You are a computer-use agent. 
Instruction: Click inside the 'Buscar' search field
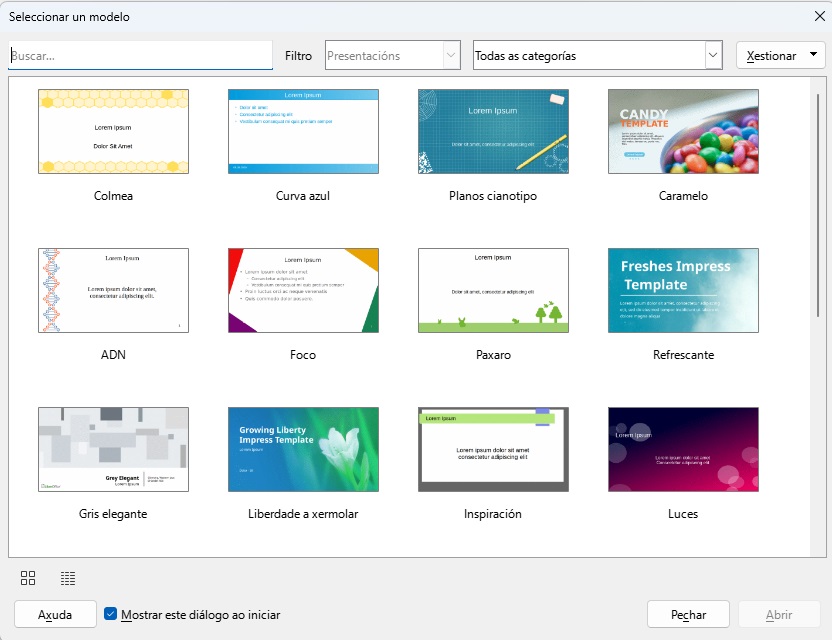pyautogui.click(x=140, y=55)
